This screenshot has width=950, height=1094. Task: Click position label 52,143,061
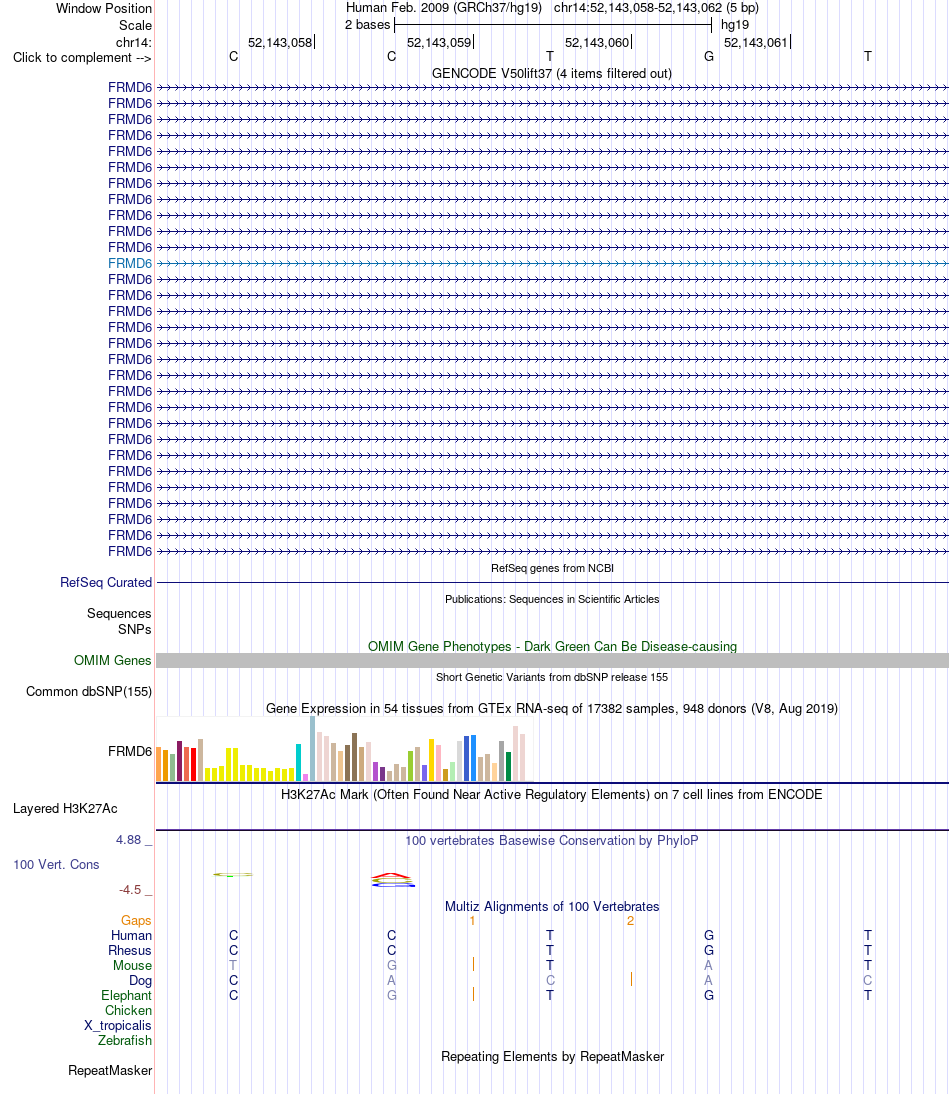click(x=756, y=43)
